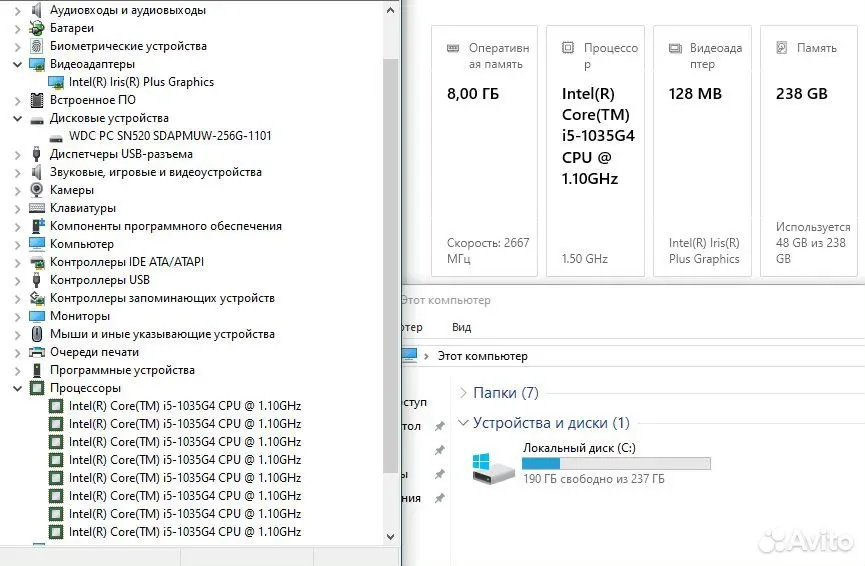The width and height of the screenshot is (865, 566).
Task: Click the Процессоры CPU category icon
Action: click(x=36, y=388)
